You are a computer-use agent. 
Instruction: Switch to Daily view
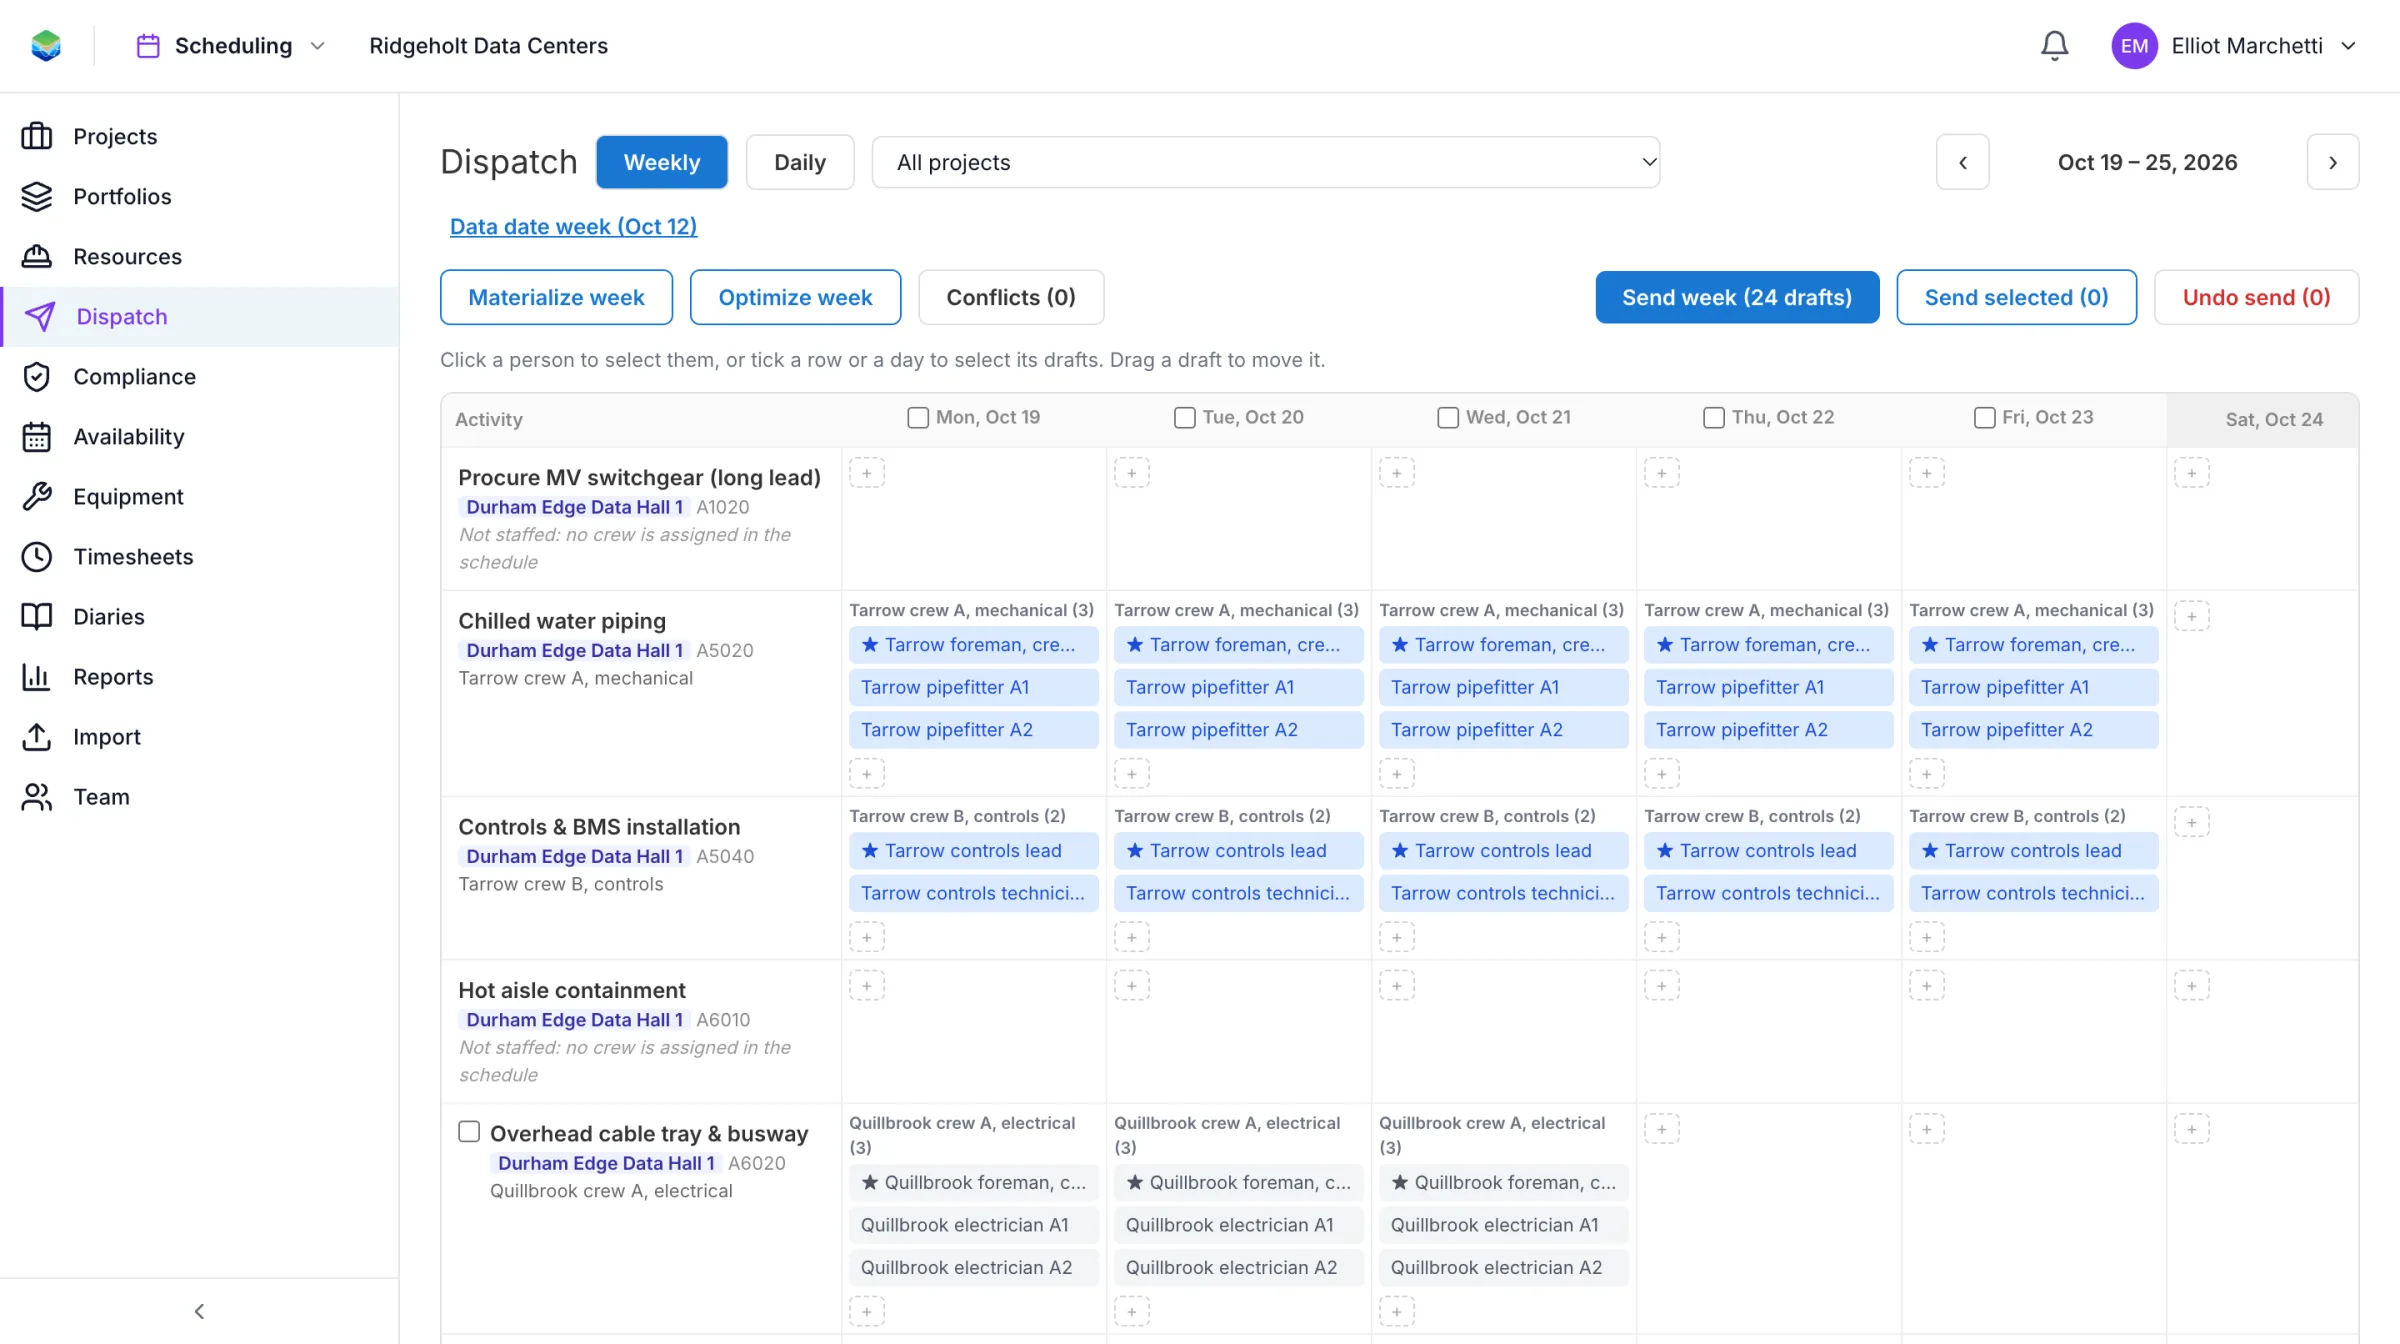point(800,162)
